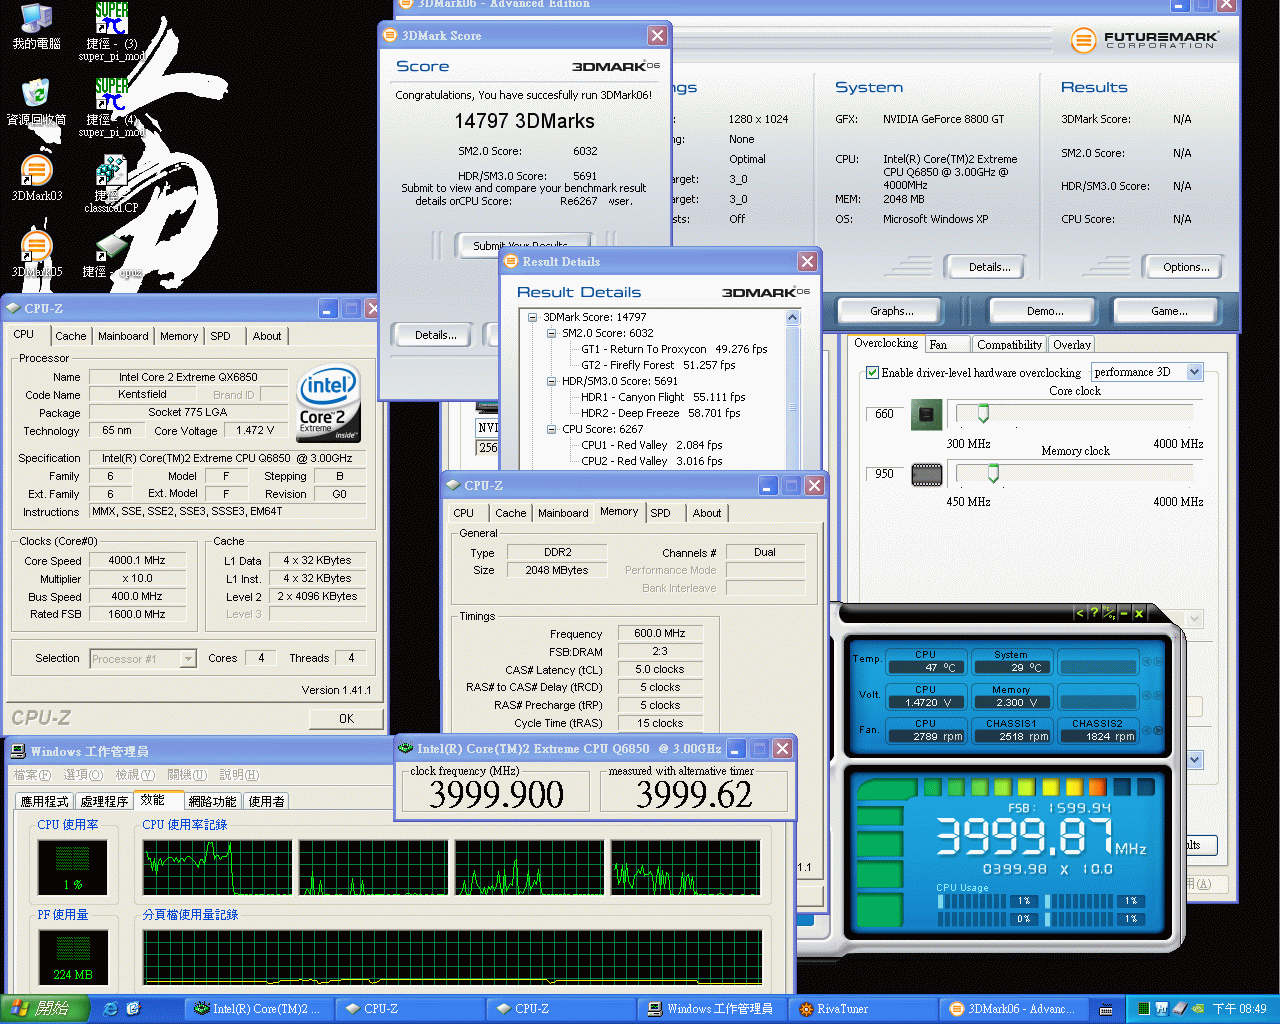Screen dimensions: 1280x1024
Task: Collapse the CPU Score: 6267 tree node
Action: pyautogui.click(x=551, y=429)
